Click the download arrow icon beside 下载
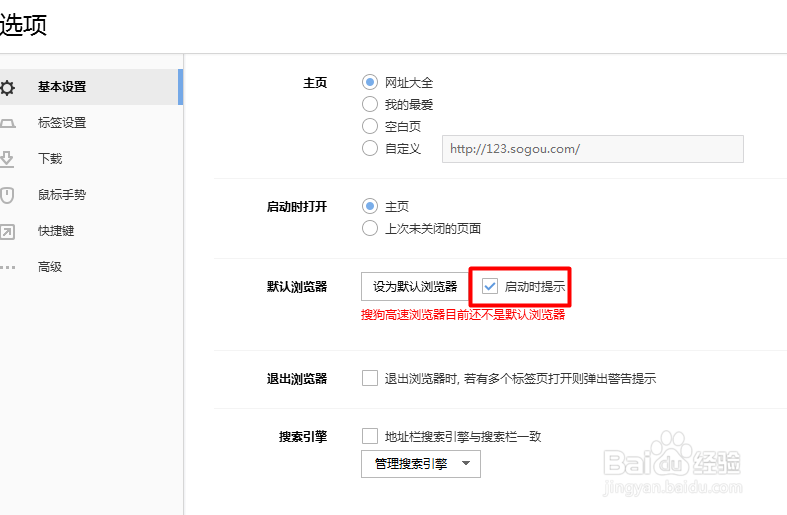The image size is (787, 515). click(7, 159)
